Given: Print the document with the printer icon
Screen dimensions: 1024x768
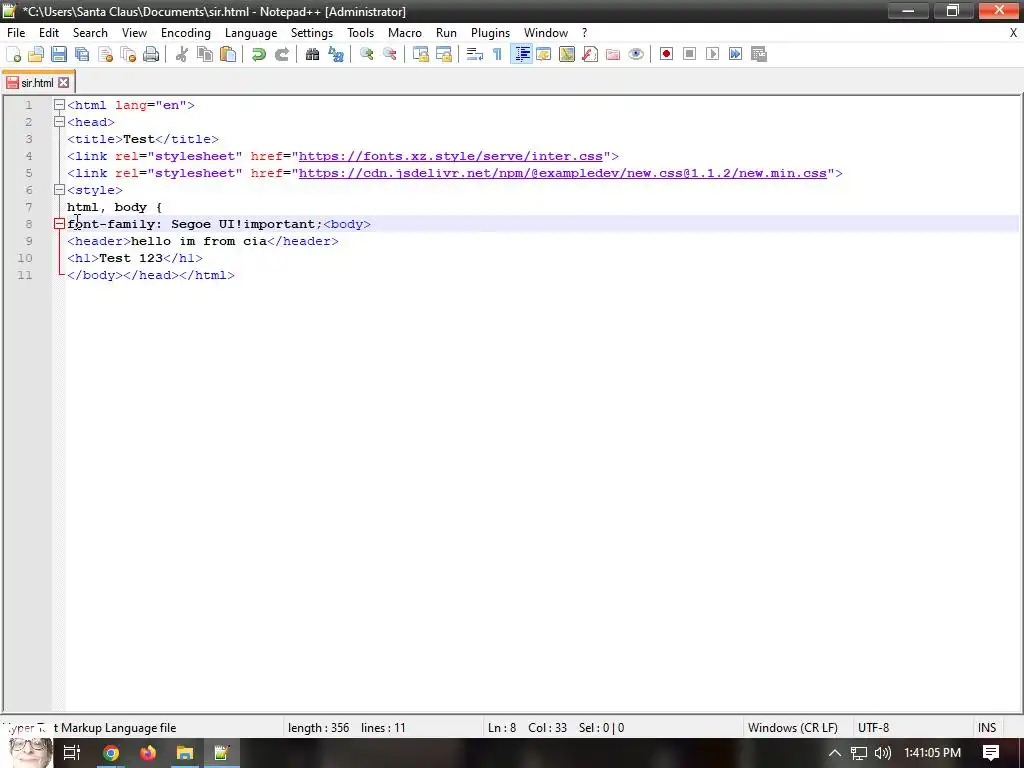Looking at the screenshot, I should pyautogui.click(x=151, y=54).
